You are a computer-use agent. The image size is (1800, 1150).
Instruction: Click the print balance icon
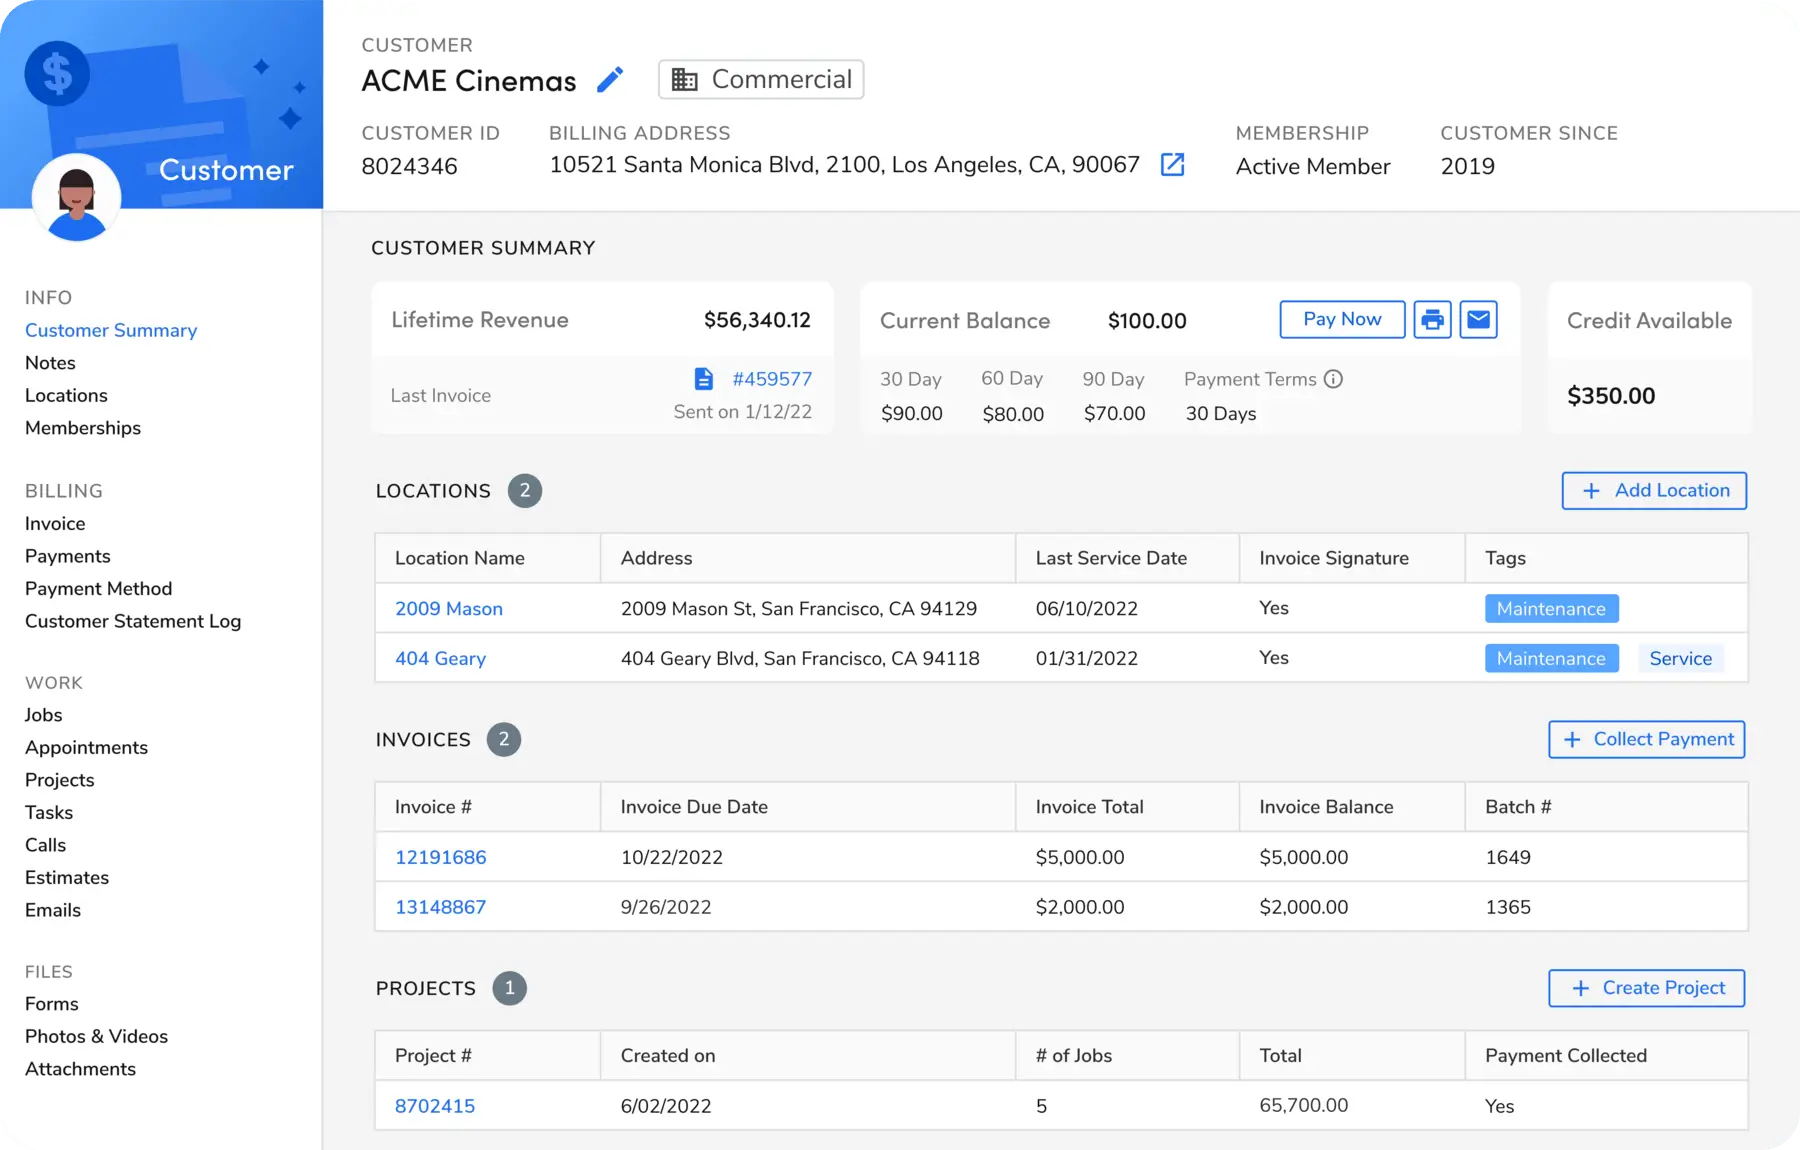[x=1432, y=320]
